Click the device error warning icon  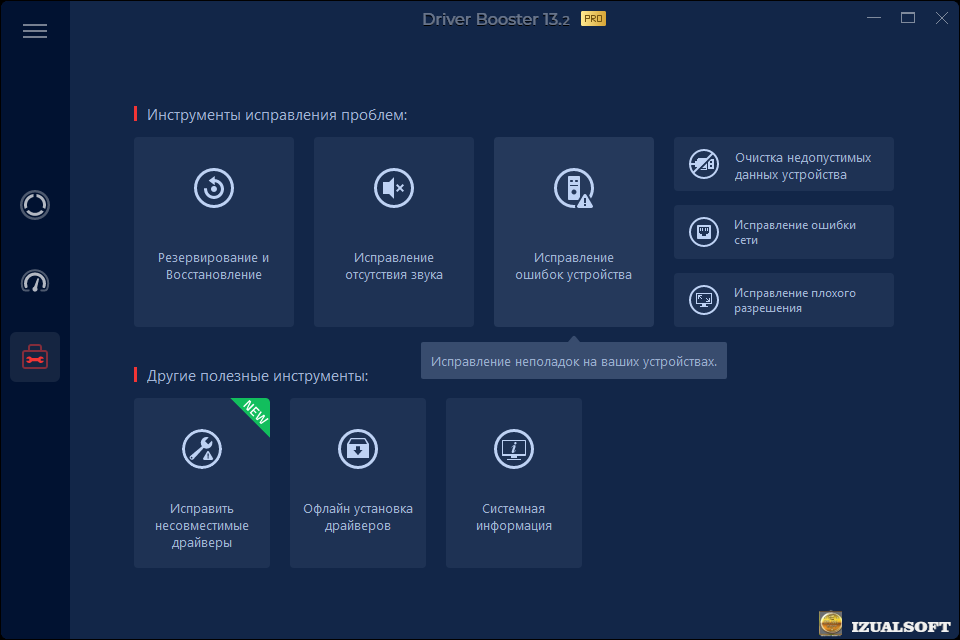point(574,188)
